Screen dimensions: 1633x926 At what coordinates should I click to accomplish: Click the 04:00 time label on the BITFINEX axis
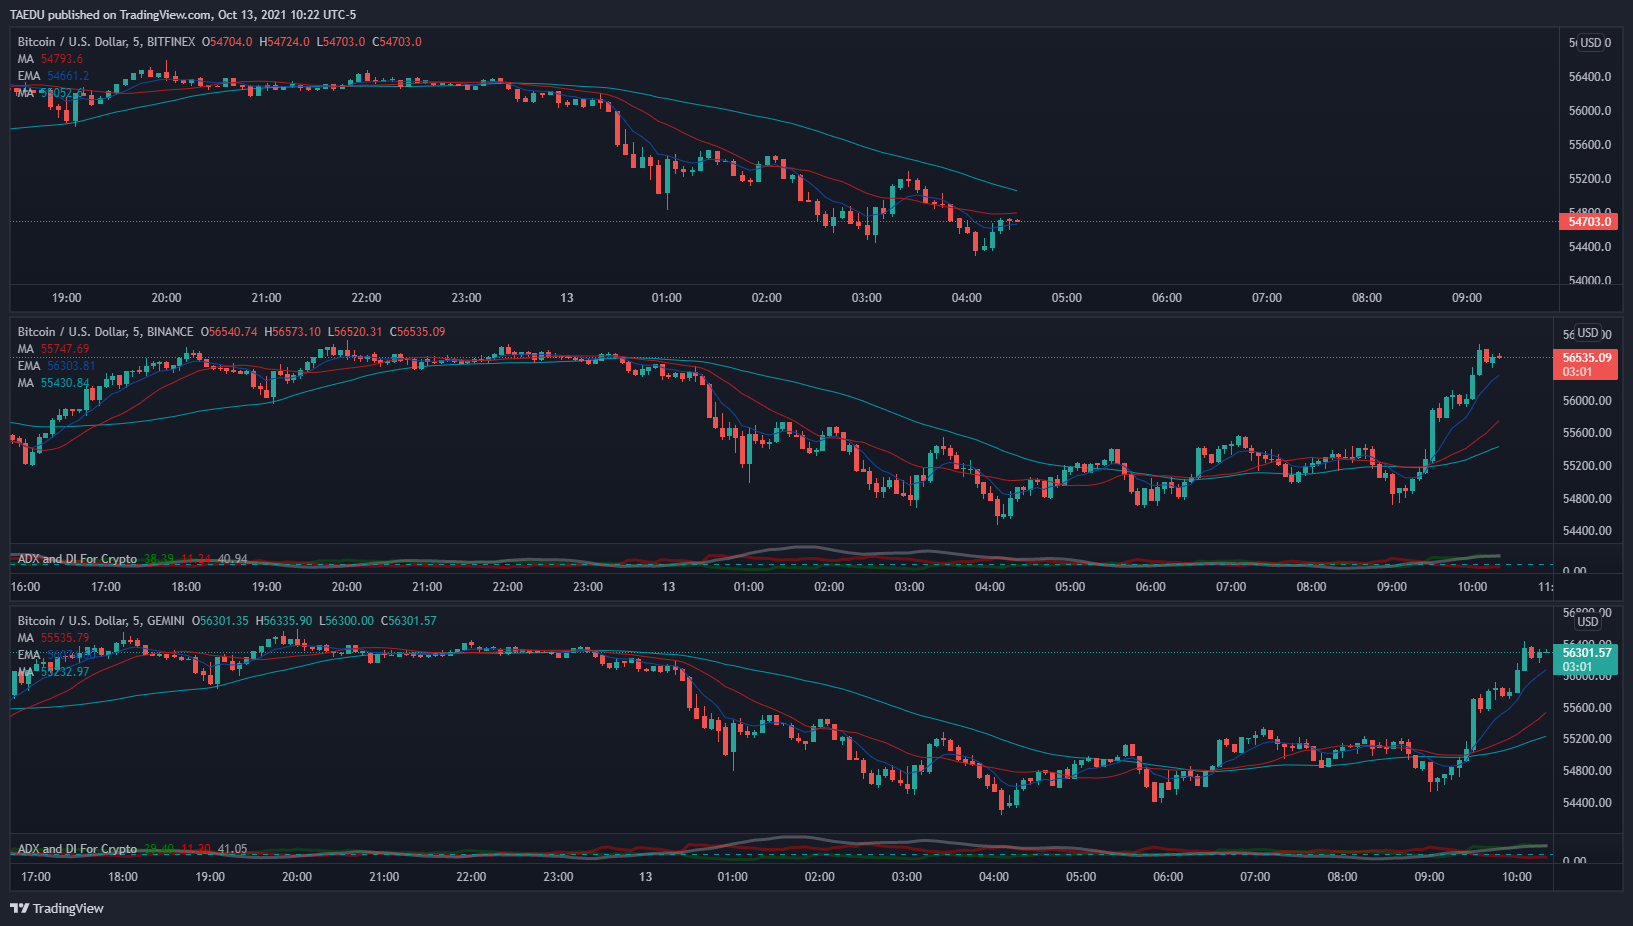point(967,298)
